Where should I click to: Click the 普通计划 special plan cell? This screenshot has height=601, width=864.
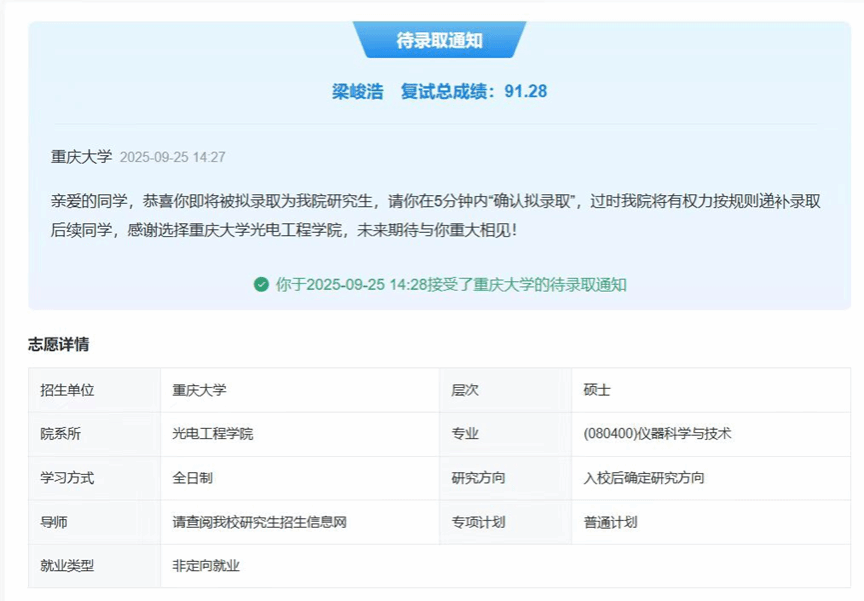click(x=610, y=522)
